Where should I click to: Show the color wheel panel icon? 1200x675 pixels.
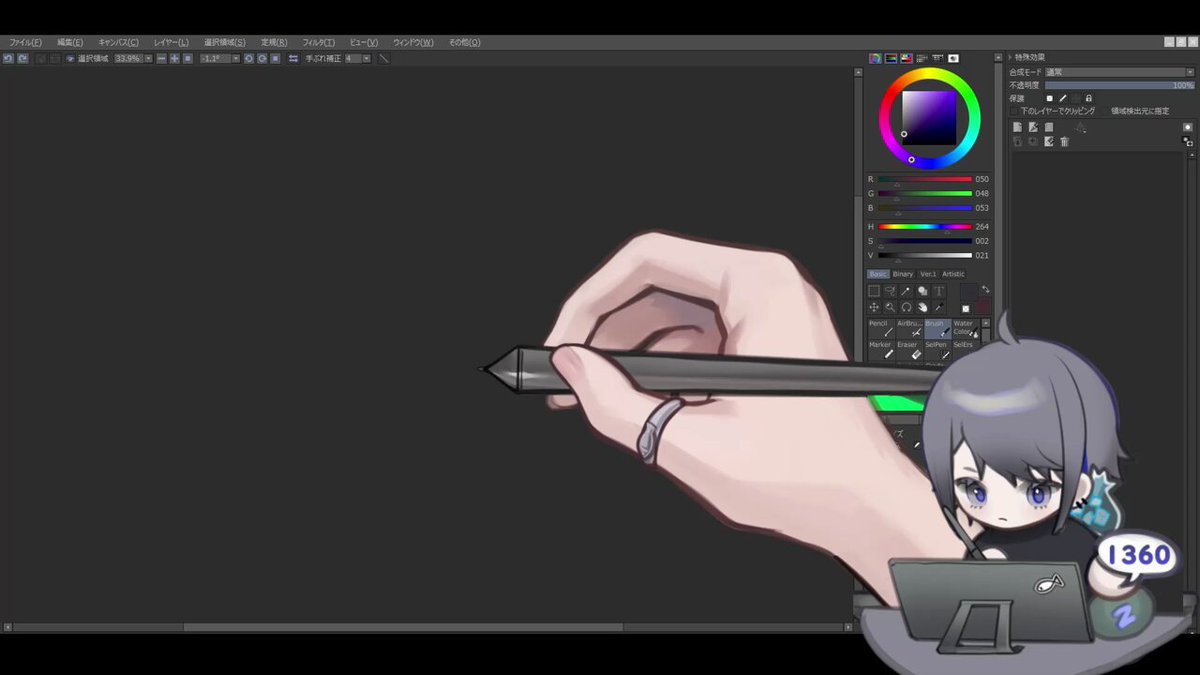[x=875, y=58]
